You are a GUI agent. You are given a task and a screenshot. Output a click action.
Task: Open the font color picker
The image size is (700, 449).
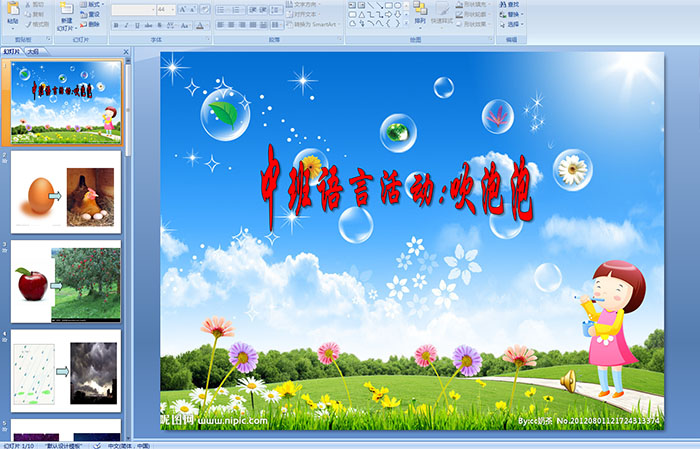click(202, 25)
